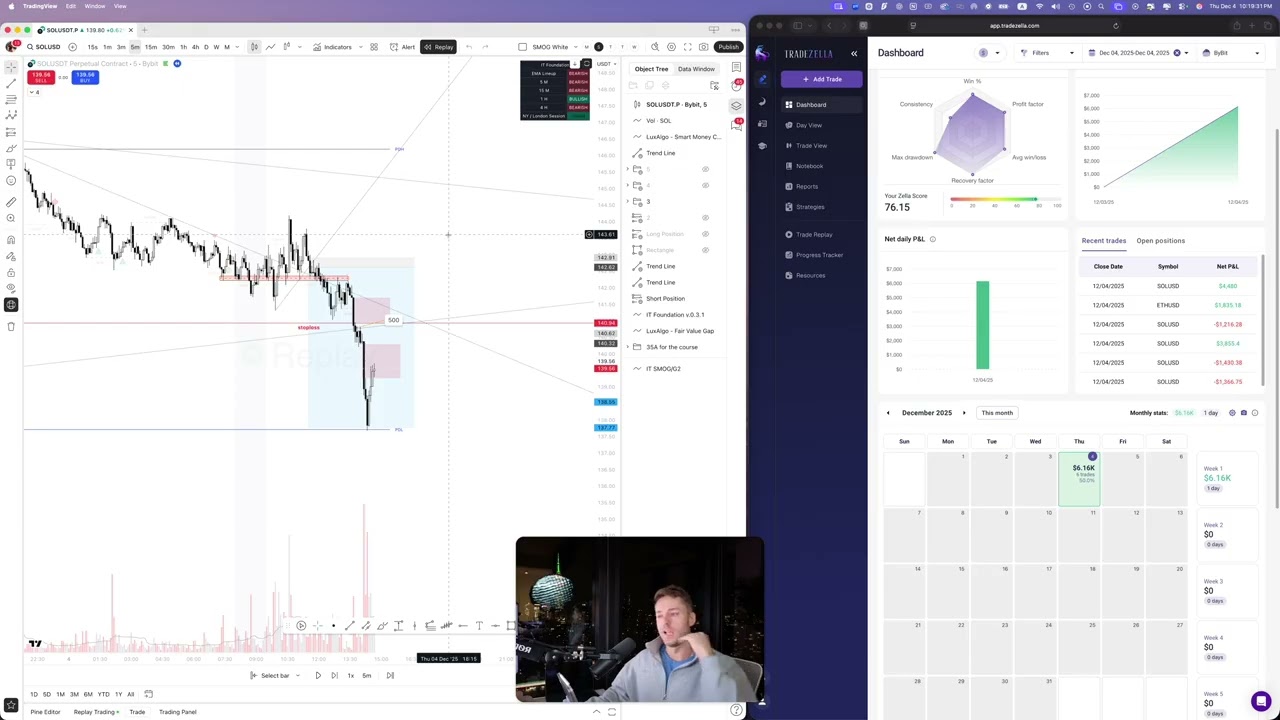Open watchlist icon in TradingView right sidebar
This screenshot has height=720, width=1280.
coord(736,67)
